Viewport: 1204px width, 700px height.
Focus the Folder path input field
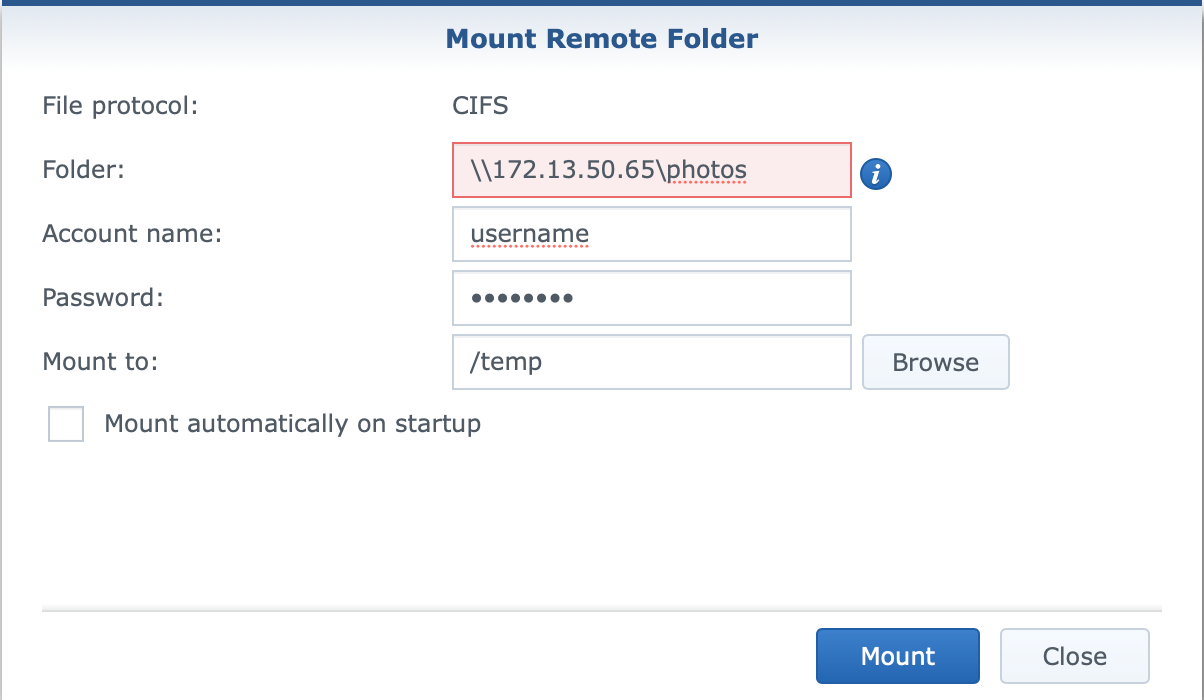[652, 170]
